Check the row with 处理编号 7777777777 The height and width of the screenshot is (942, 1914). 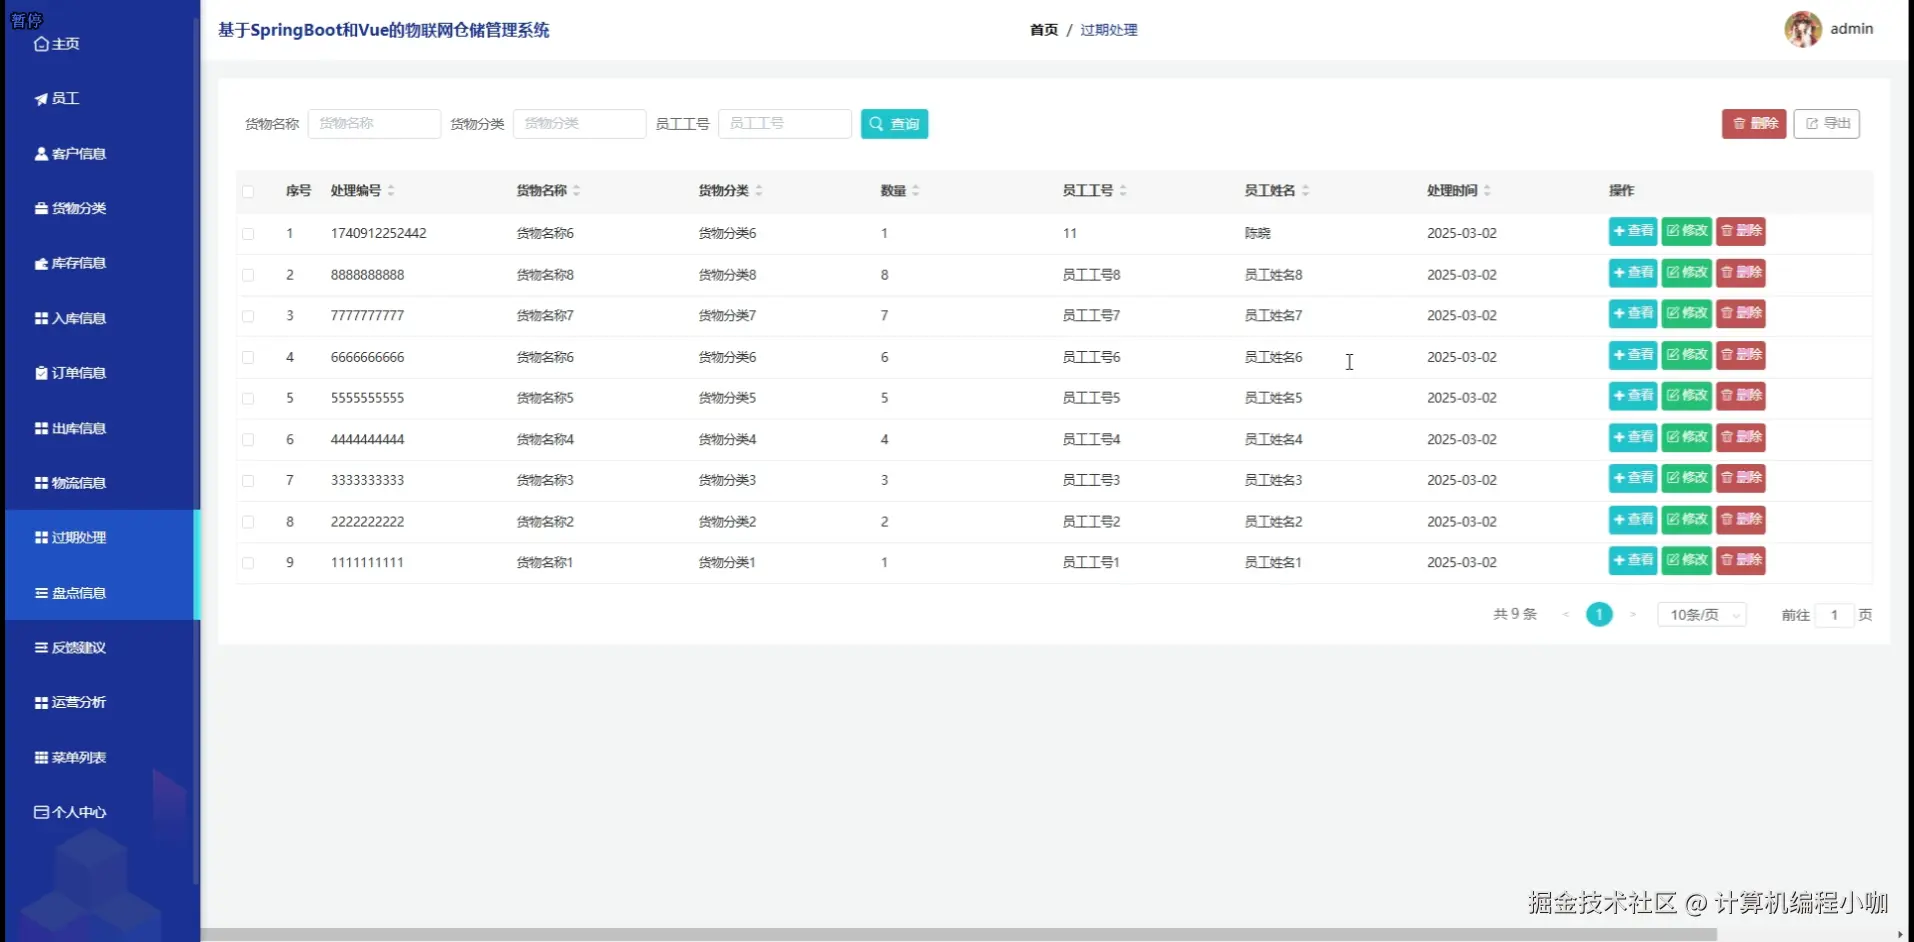click(x=248, y=316)
